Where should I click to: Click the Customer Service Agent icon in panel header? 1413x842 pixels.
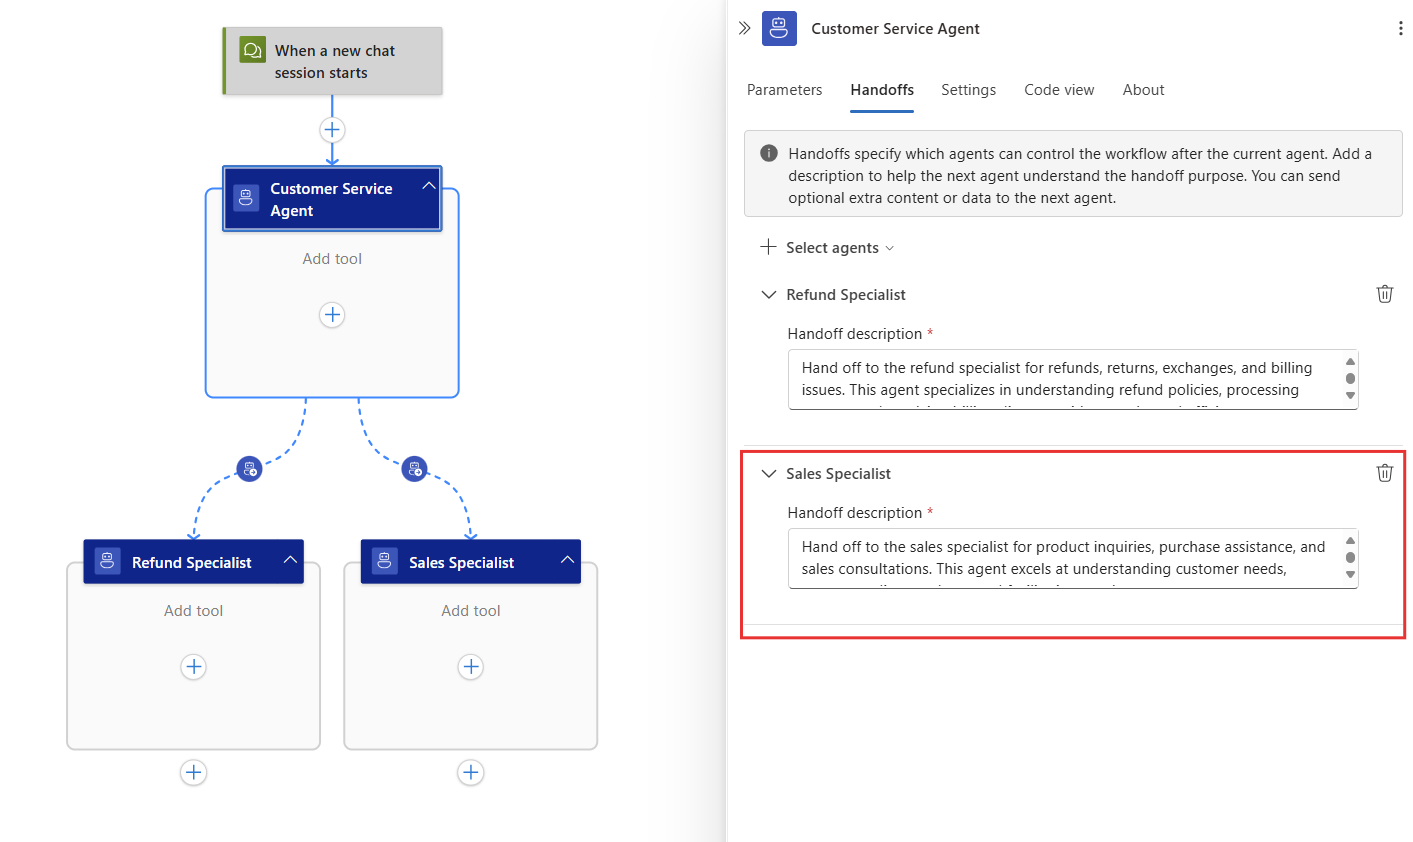(779, 28)
